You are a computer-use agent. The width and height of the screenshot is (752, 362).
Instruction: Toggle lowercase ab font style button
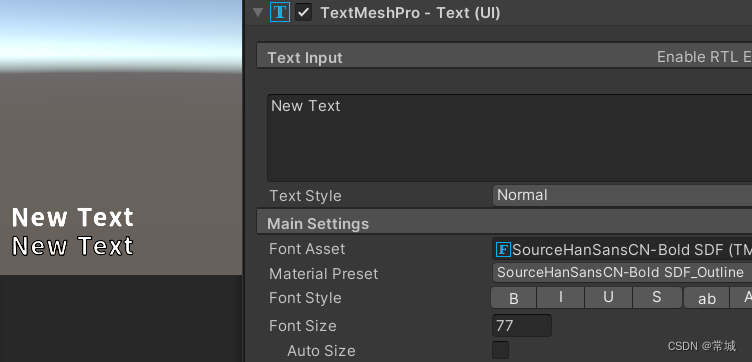pyautogui.click(x=706, y=298)
